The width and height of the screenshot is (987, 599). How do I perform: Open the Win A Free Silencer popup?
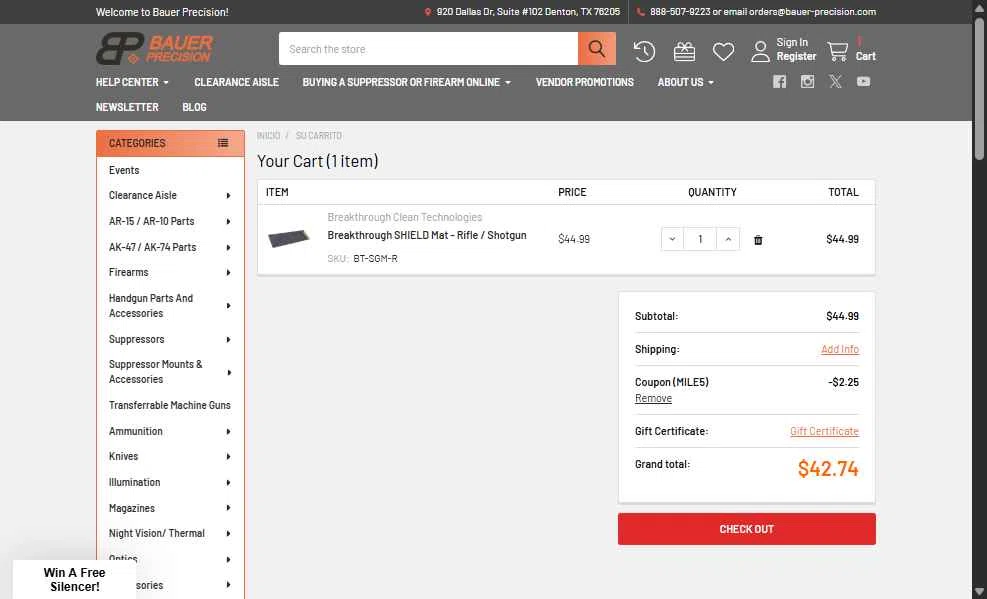74,579
